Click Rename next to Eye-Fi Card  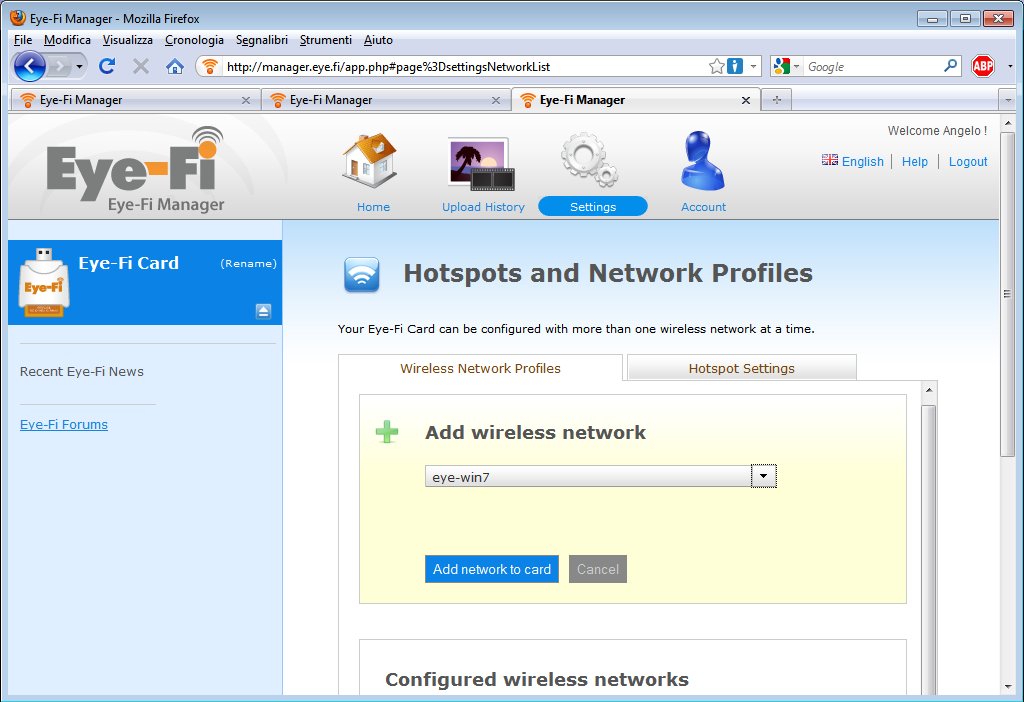point(248,263)
